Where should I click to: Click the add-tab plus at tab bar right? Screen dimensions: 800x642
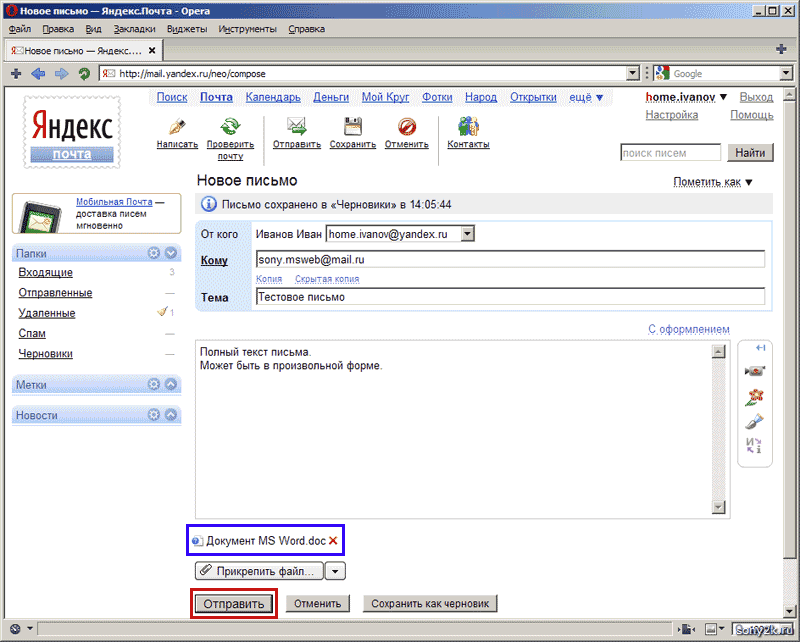pyautogui.click(x=781, y=49)
